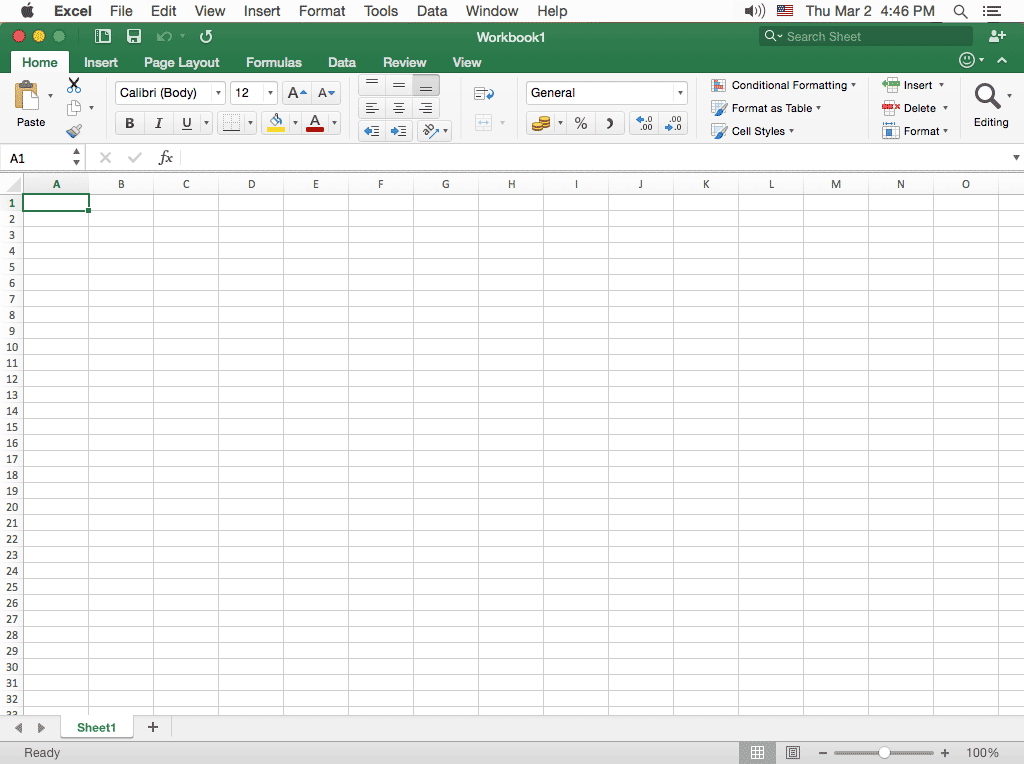Click the Copy icon
The height and width of the screenshot is (764, 1024).
(74, 108)
